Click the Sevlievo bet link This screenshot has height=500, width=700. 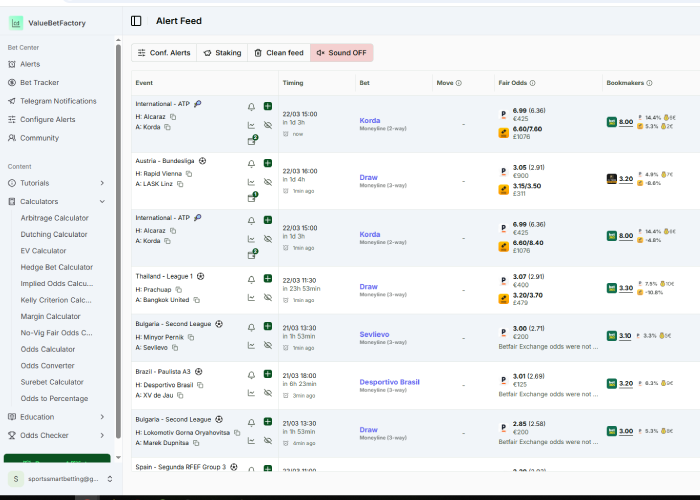click(374, 334)
